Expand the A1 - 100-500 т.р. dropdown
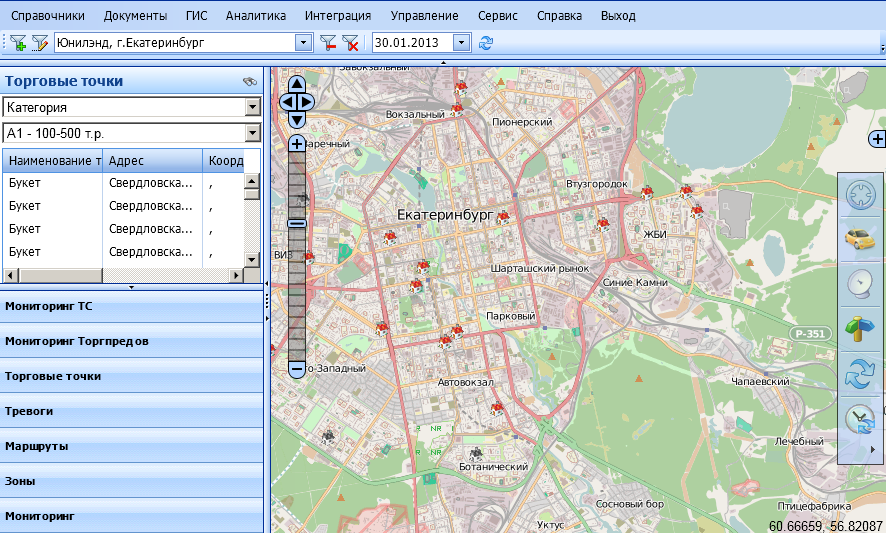 point(252,133)
